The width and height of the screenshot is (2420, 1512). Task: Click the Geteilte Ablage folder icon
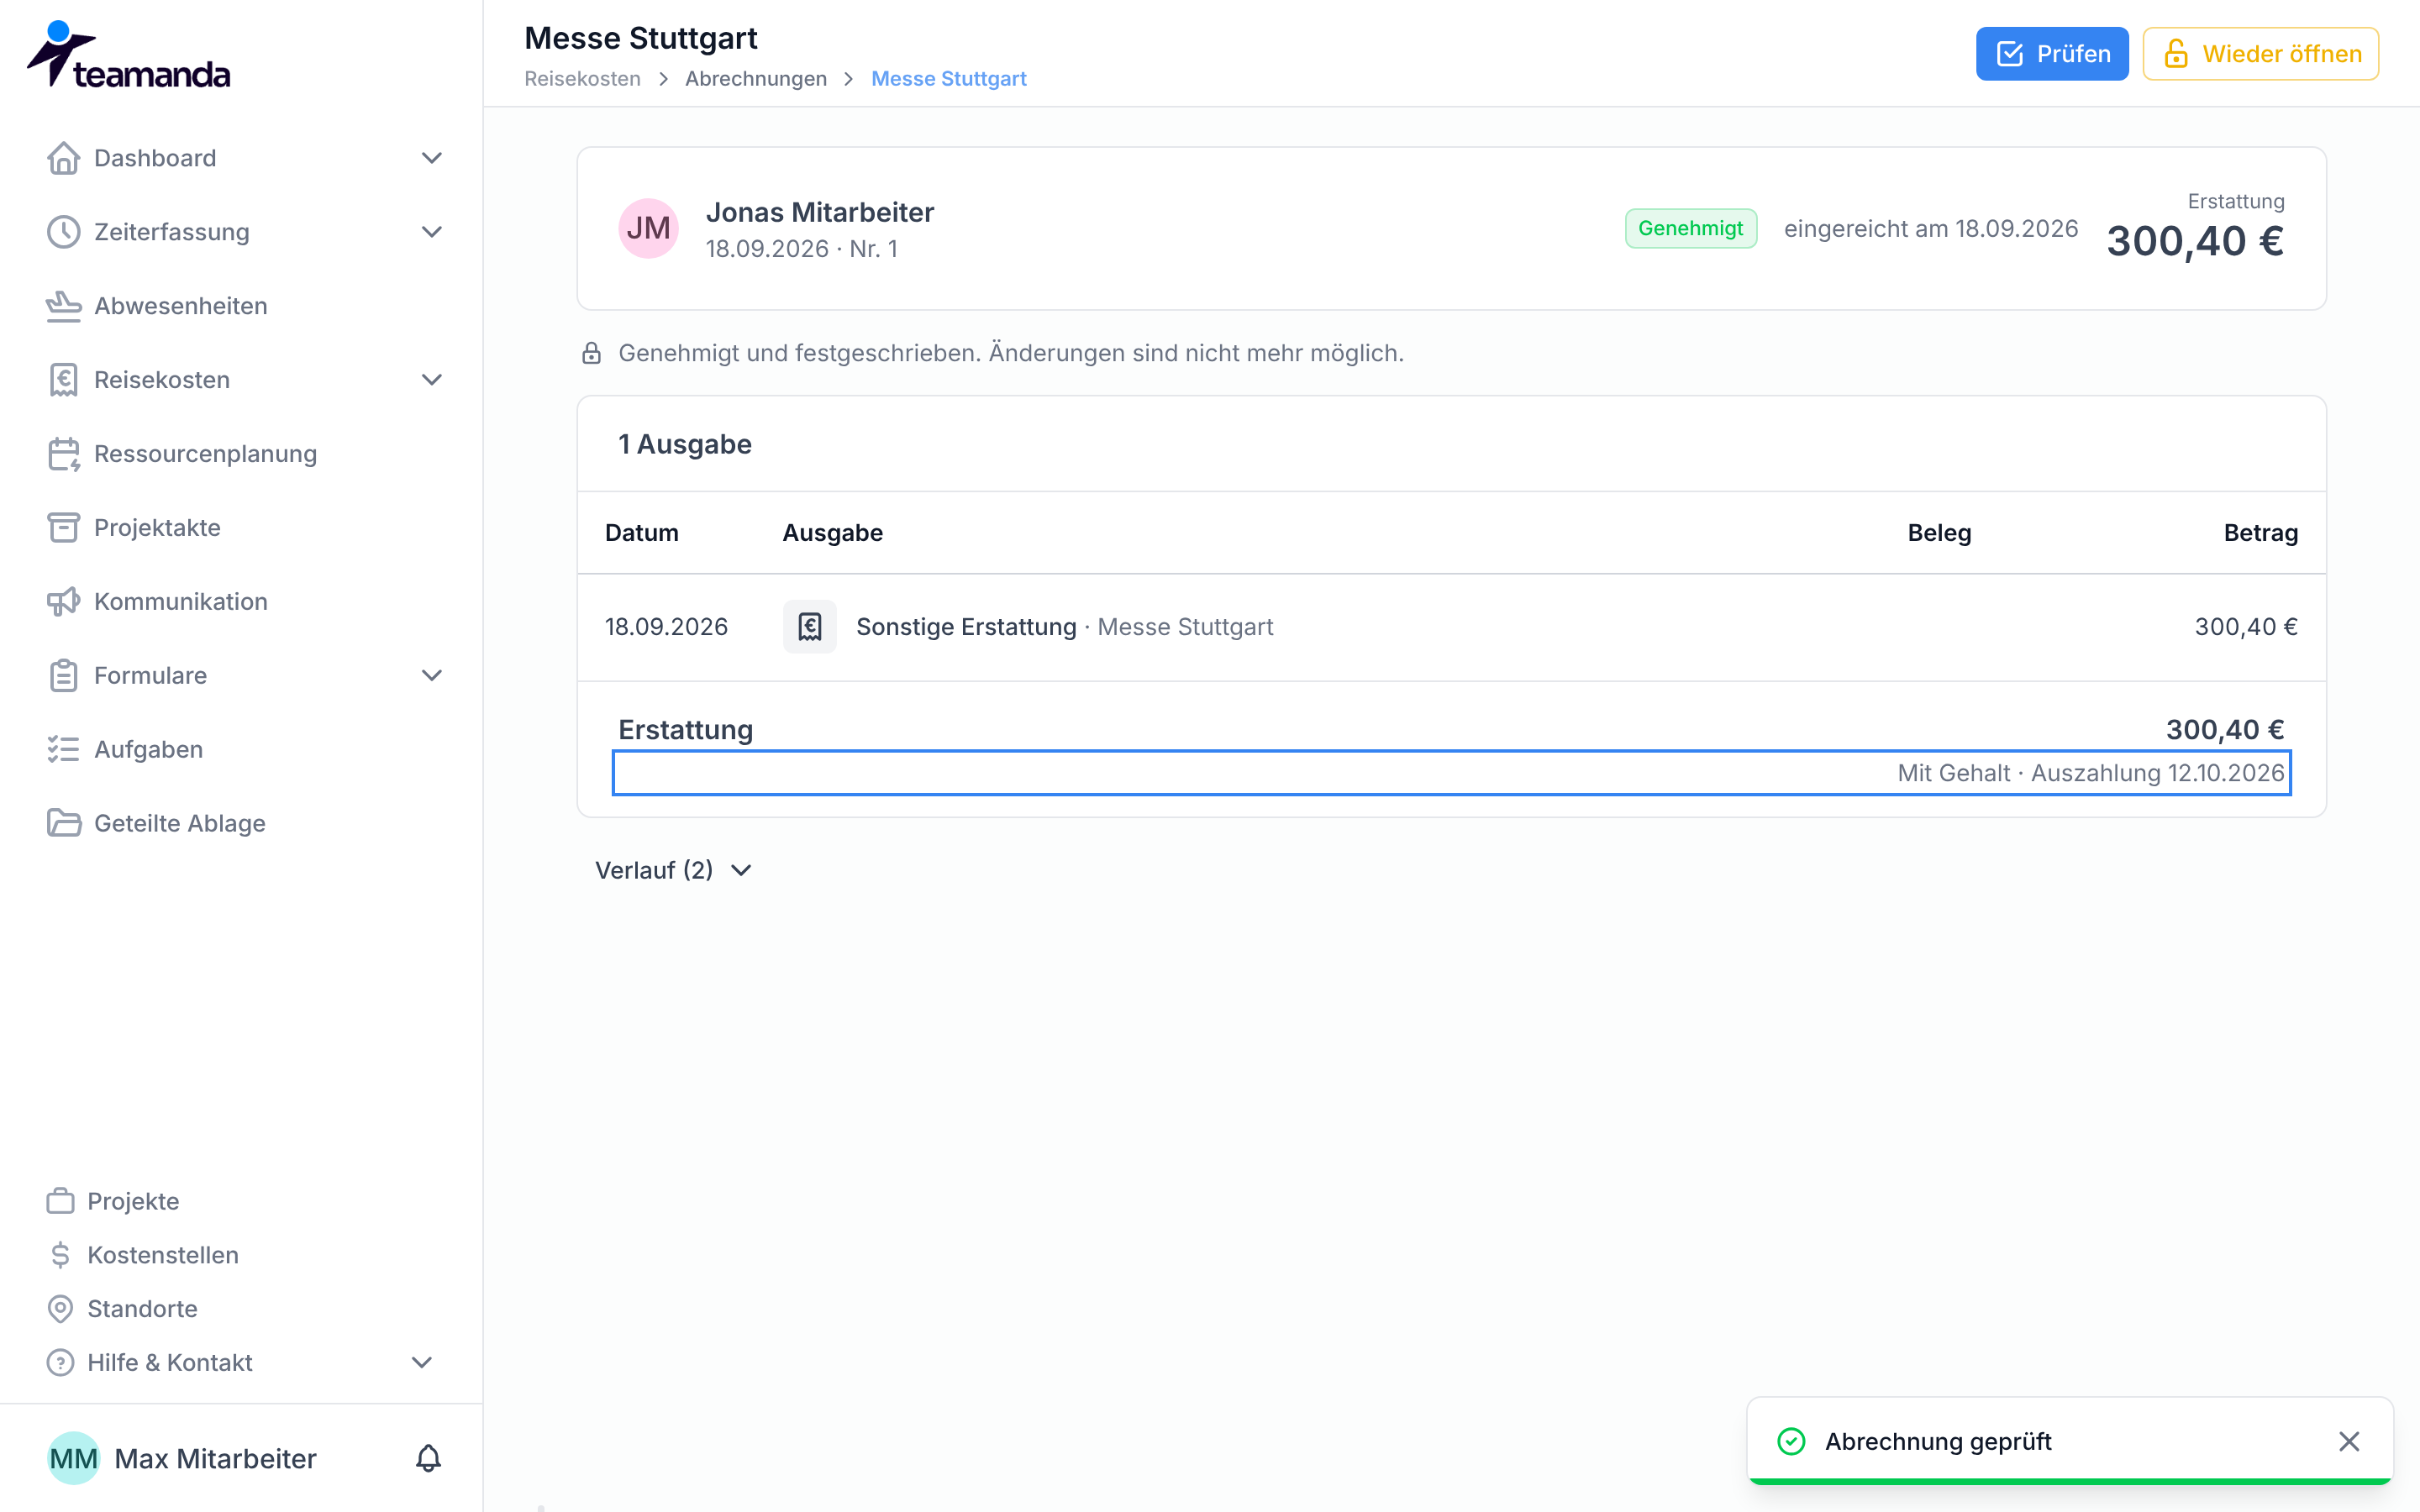pos(64,824)
